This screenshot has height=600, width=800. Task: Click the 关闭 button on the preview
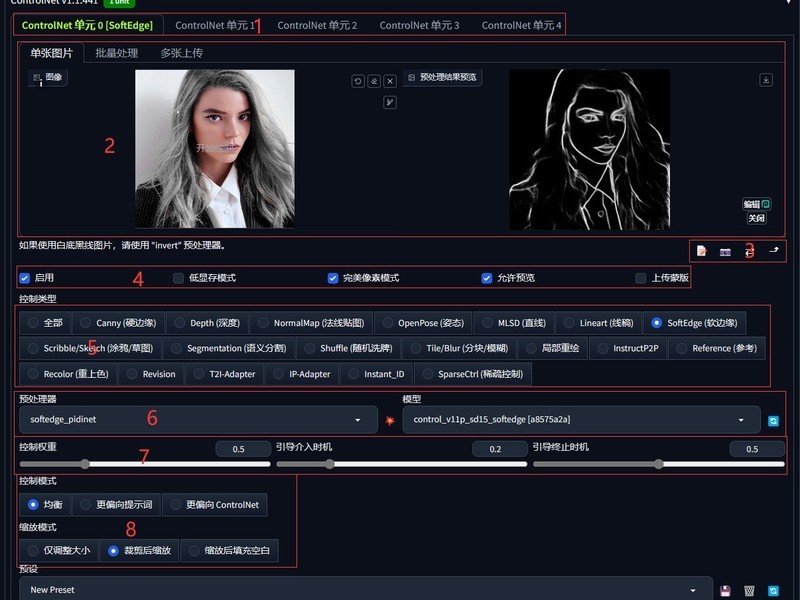point(757,218)
